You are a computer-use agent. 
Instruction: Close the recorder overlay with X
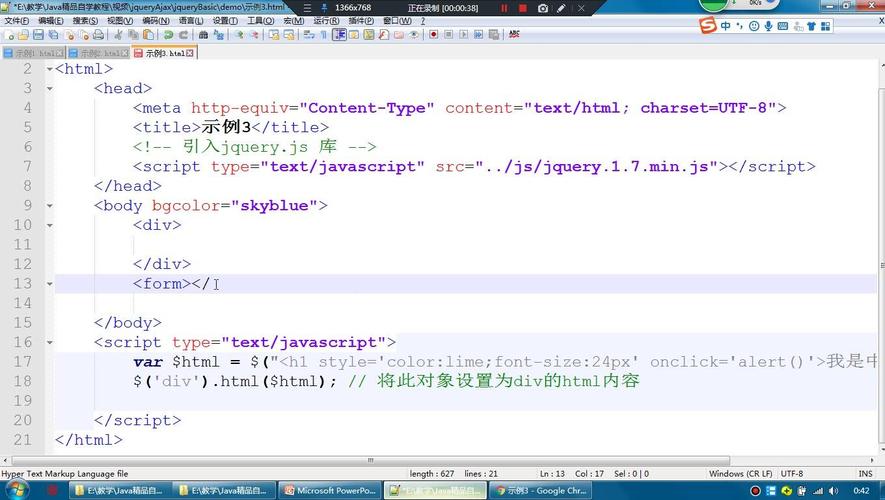coord(581,8)
